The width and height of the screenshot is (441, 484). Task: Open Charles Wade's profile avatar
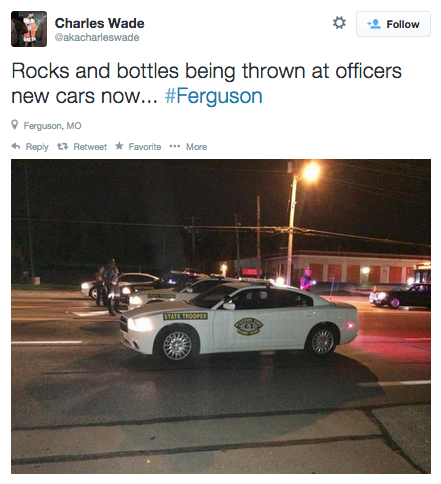pos(29,29)
